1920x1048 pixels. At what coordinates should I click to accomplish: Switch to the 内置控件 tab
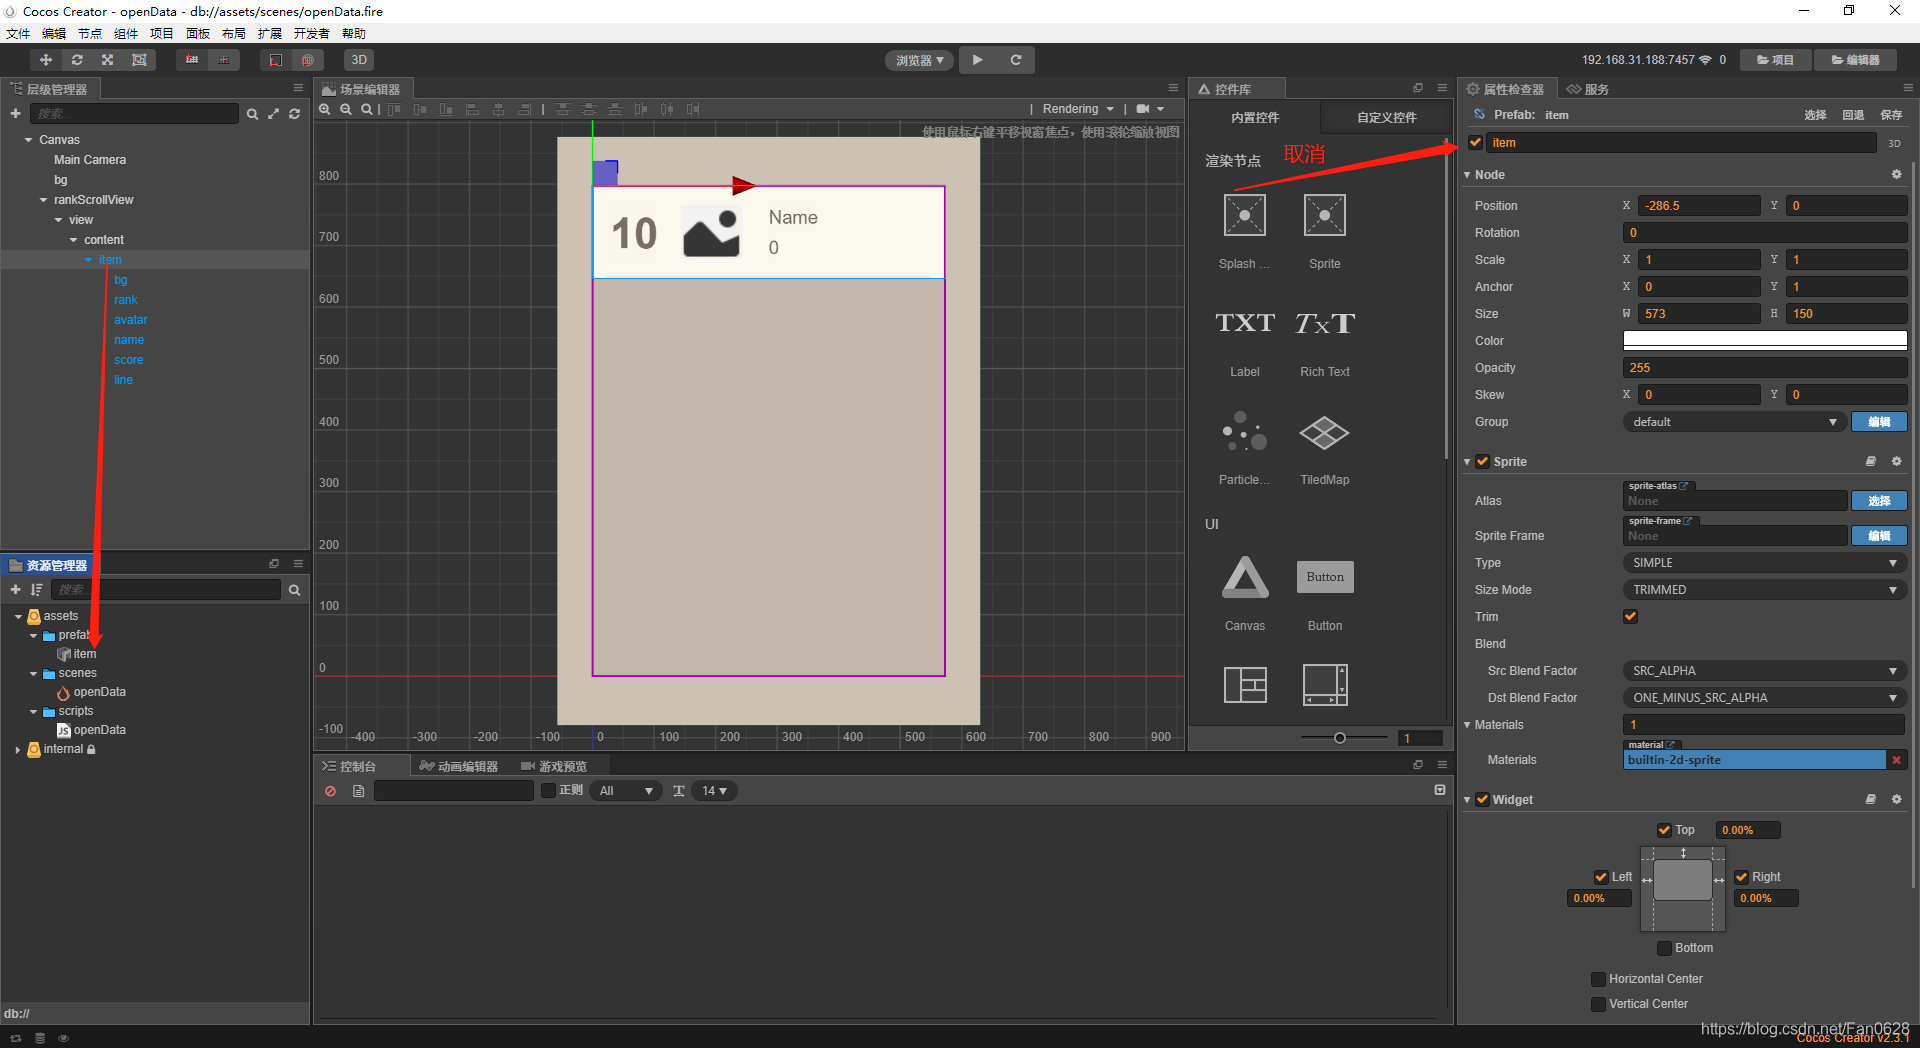click(1255, 117)
